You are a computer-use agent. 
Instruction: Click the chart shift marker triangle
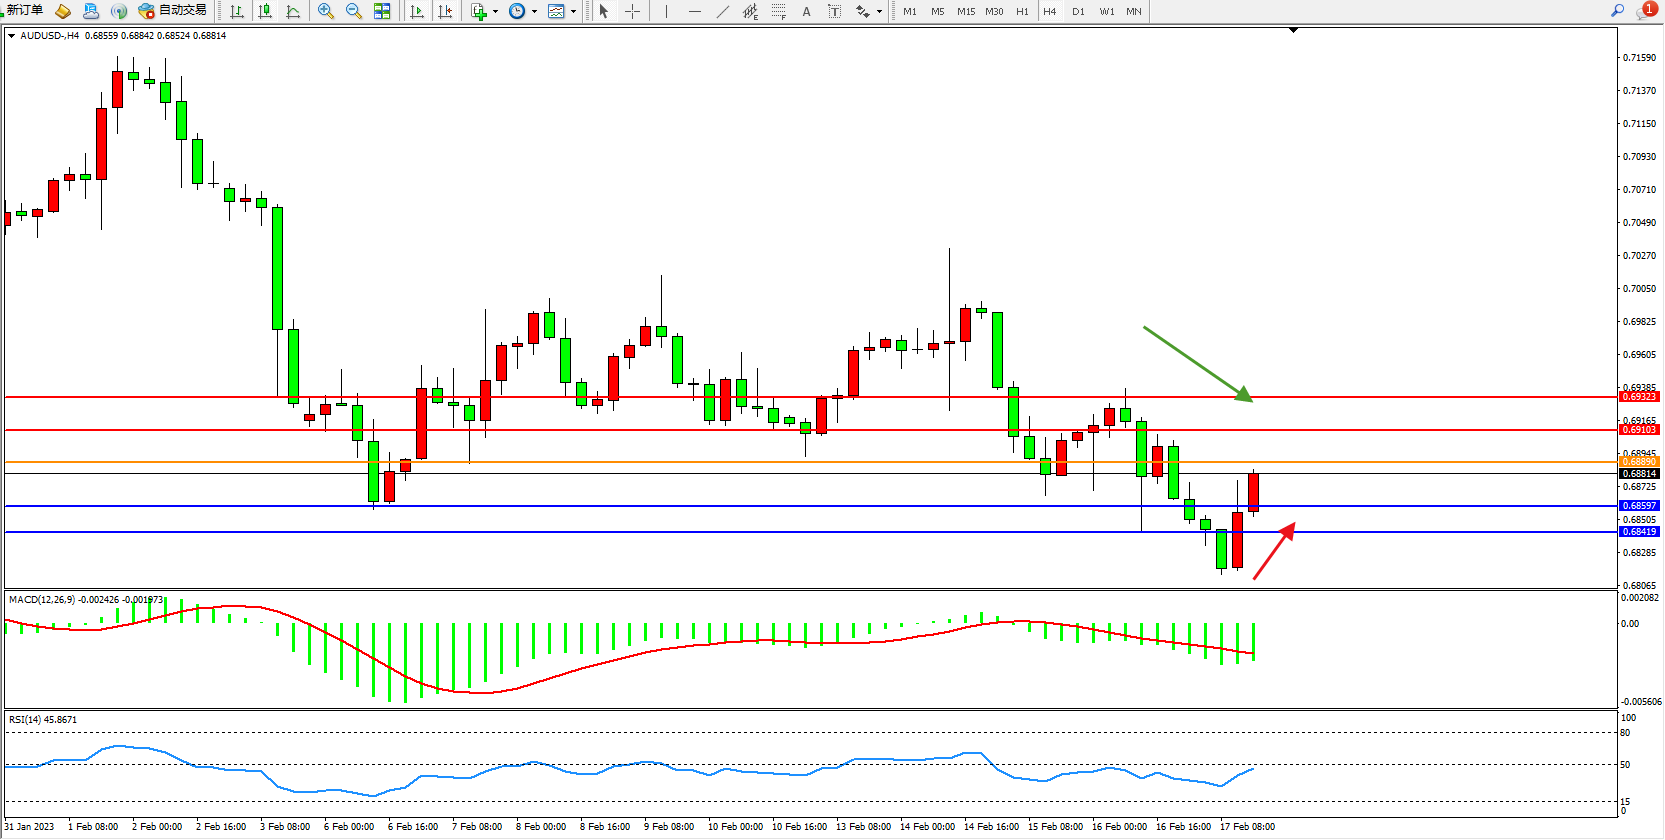(x=1293, y=31)
